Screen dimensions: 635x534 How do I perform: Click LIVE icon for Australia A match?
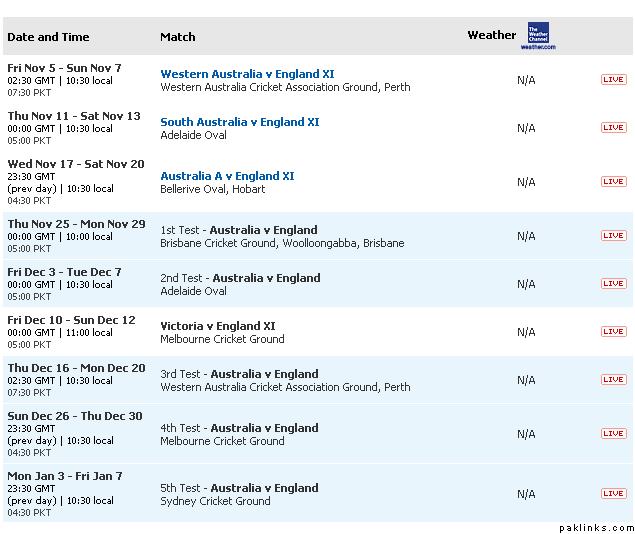[x=613, y=182]
